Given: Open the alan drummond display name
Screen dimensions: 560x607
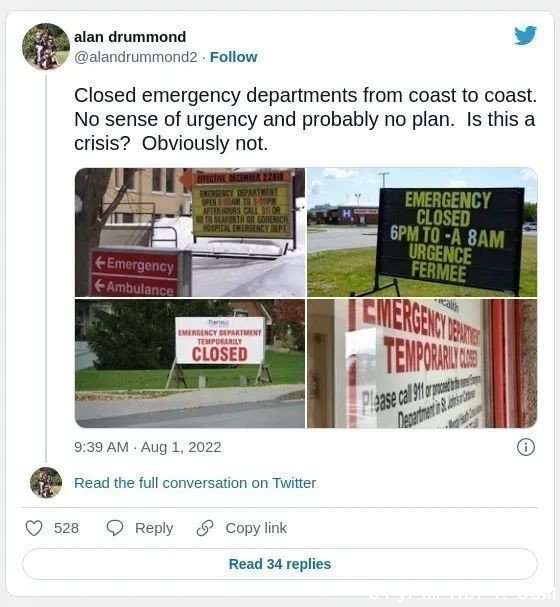Looking at the screenshot, I should click(x=130, y=37).
